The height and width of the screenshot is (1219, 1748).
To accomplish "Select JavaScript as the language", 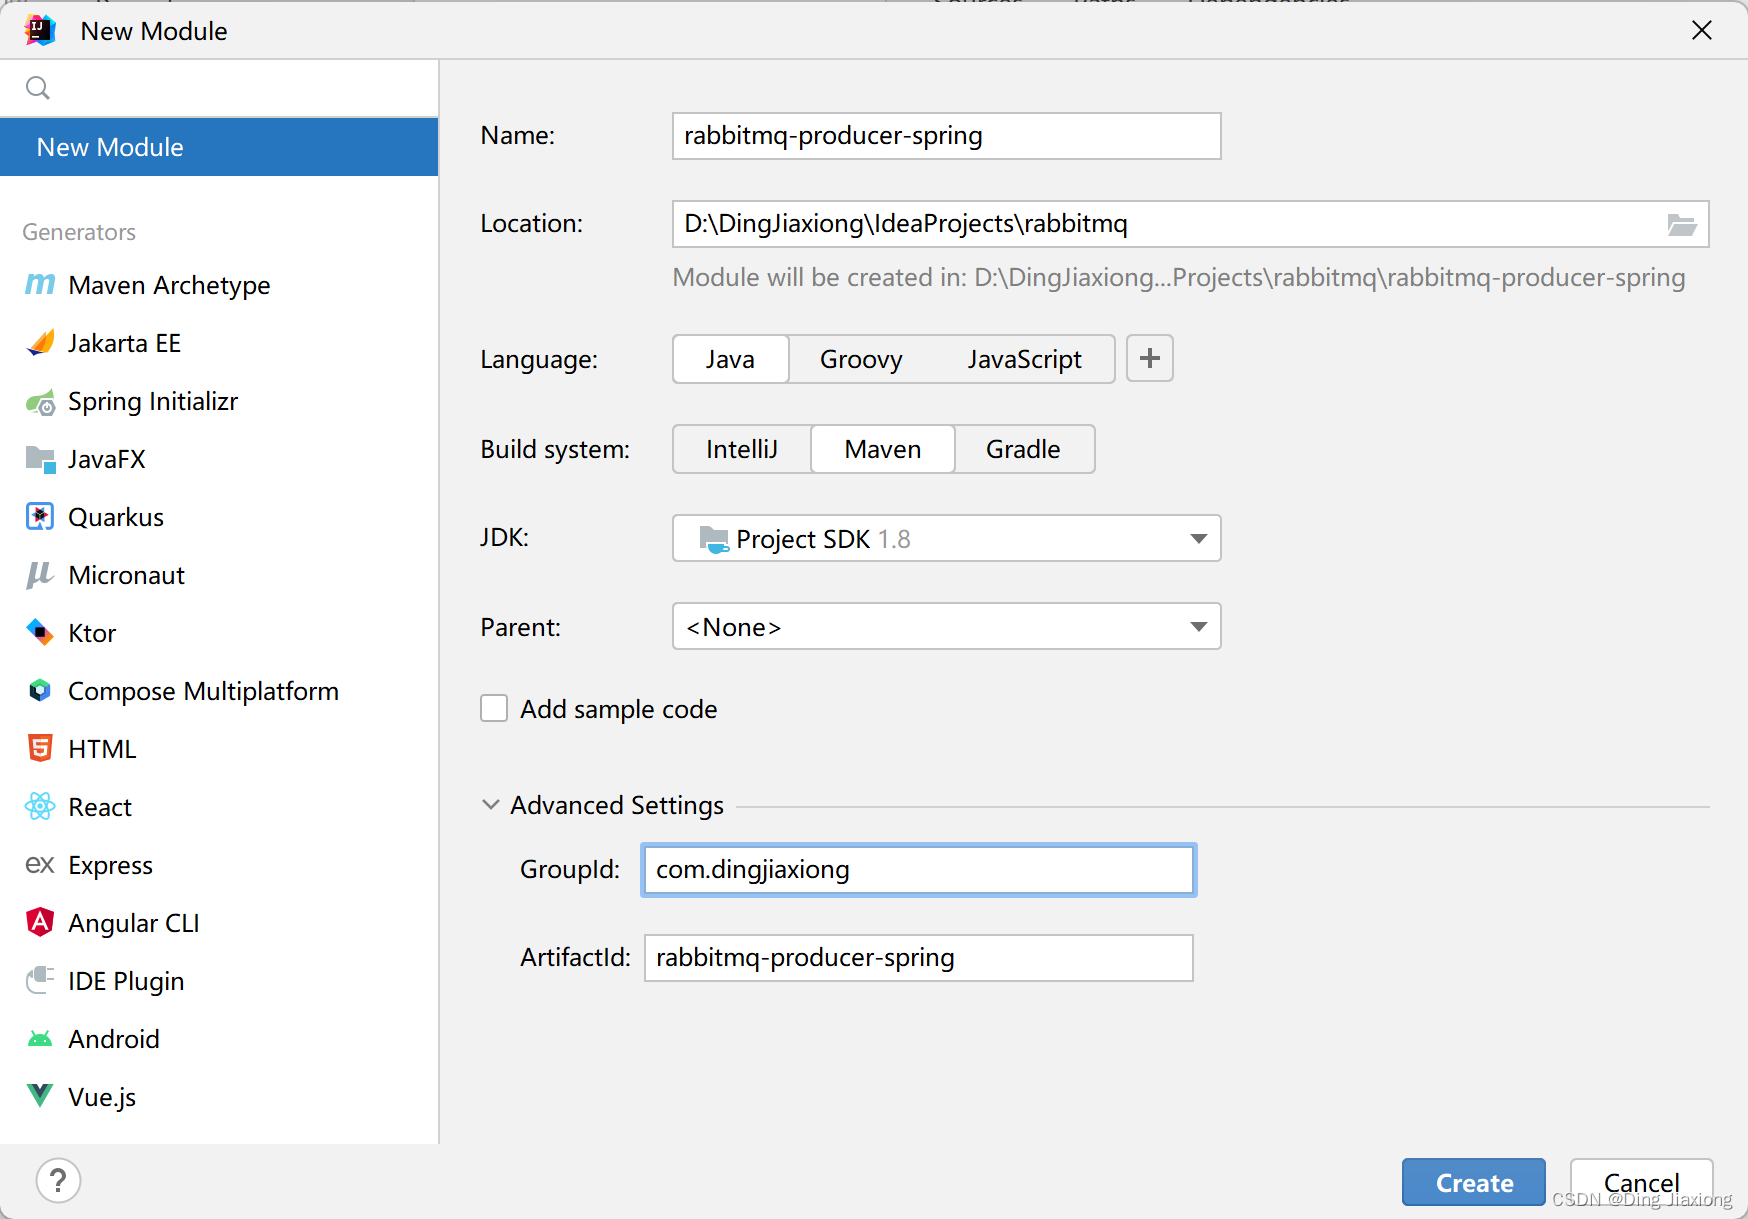I will pyautogui.click(x=1024, y=359).
